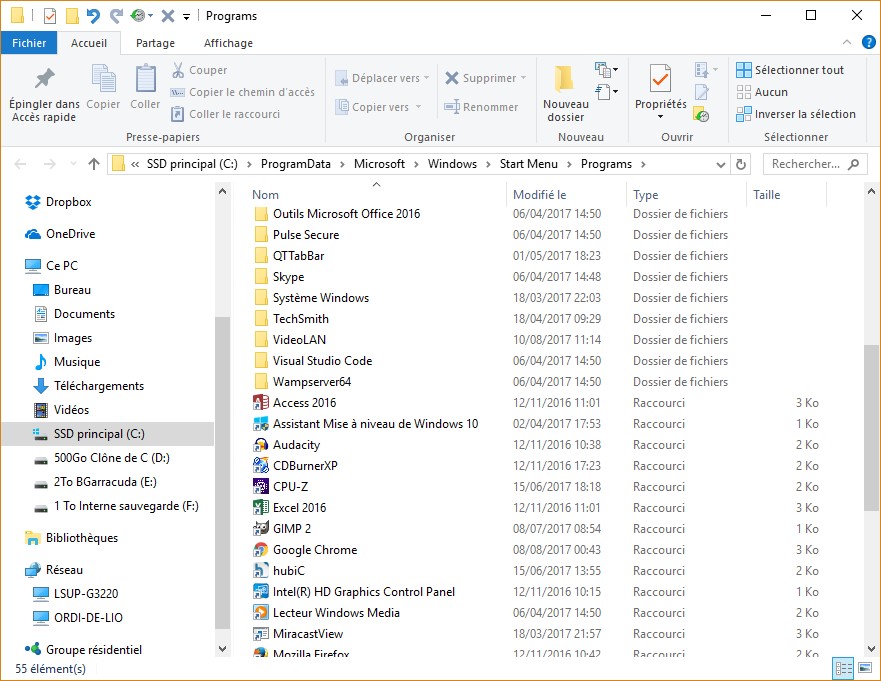Click Épingler dans Accès rapide pin icon
This screenshot has height=681, width=881.
[44, 79]
